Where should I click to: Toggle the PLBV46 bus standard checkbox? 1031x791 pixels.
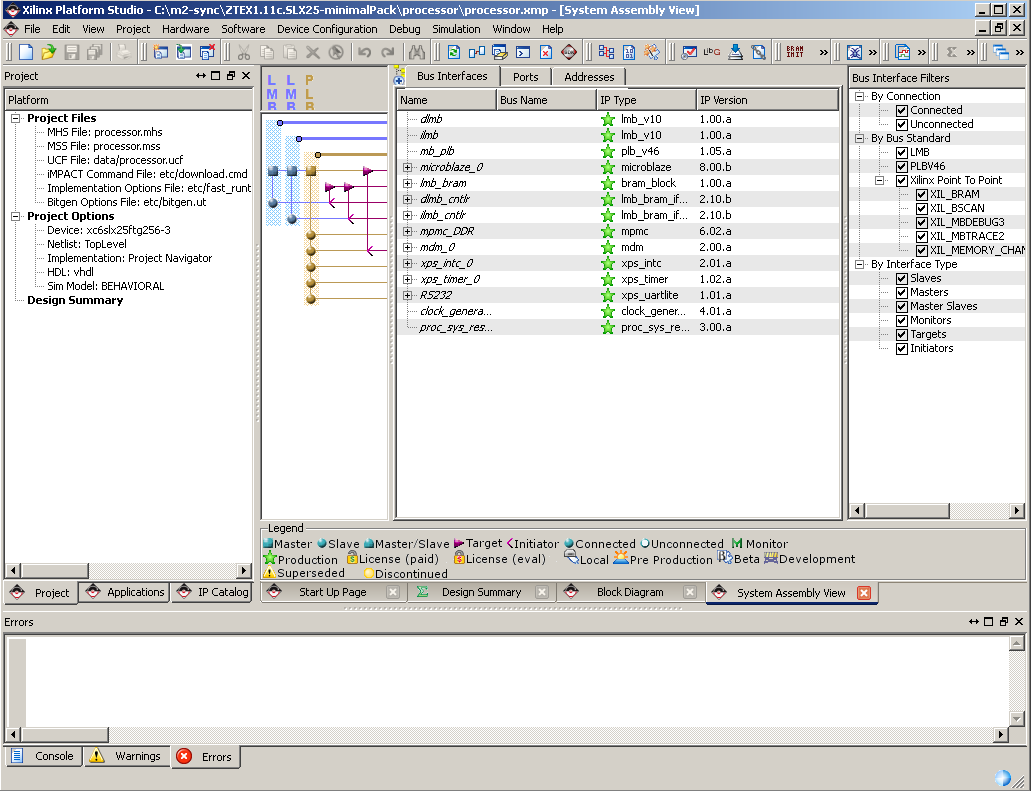901,167
